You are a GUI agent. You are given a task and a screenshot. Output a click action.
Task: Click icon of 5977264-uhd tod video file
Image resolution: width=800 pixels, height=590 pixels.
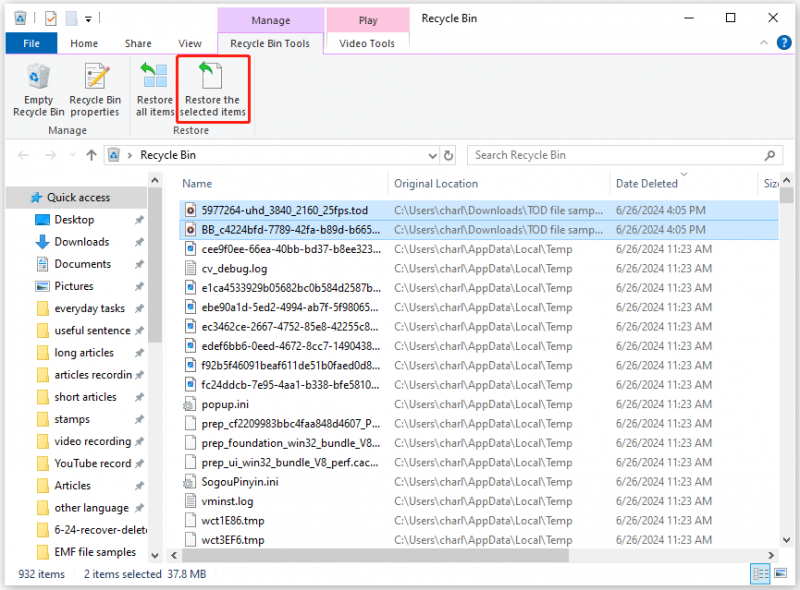tap(190, 210)
